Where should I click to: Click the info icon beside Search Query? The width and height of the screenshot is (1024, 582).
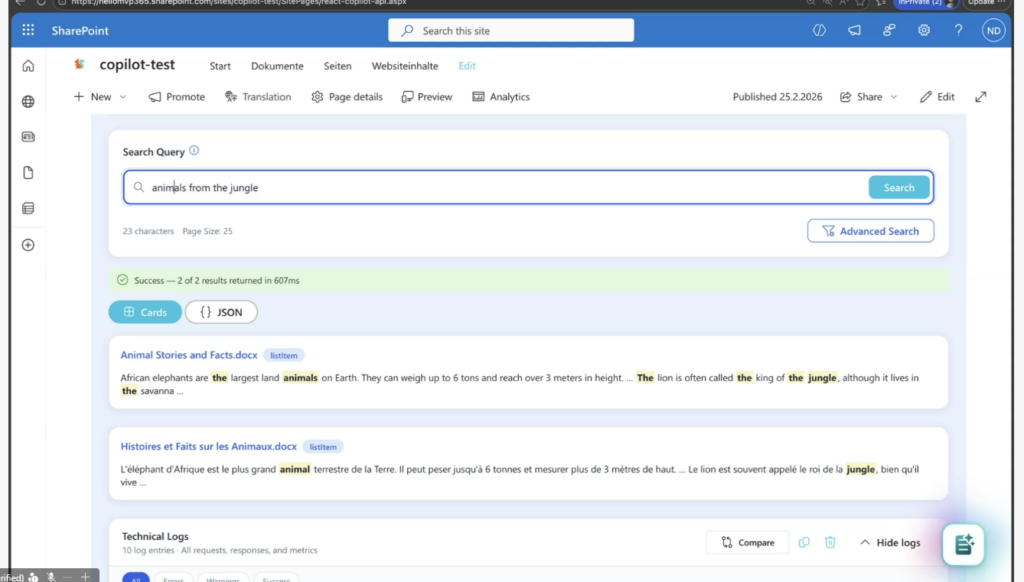click(194, 151)
